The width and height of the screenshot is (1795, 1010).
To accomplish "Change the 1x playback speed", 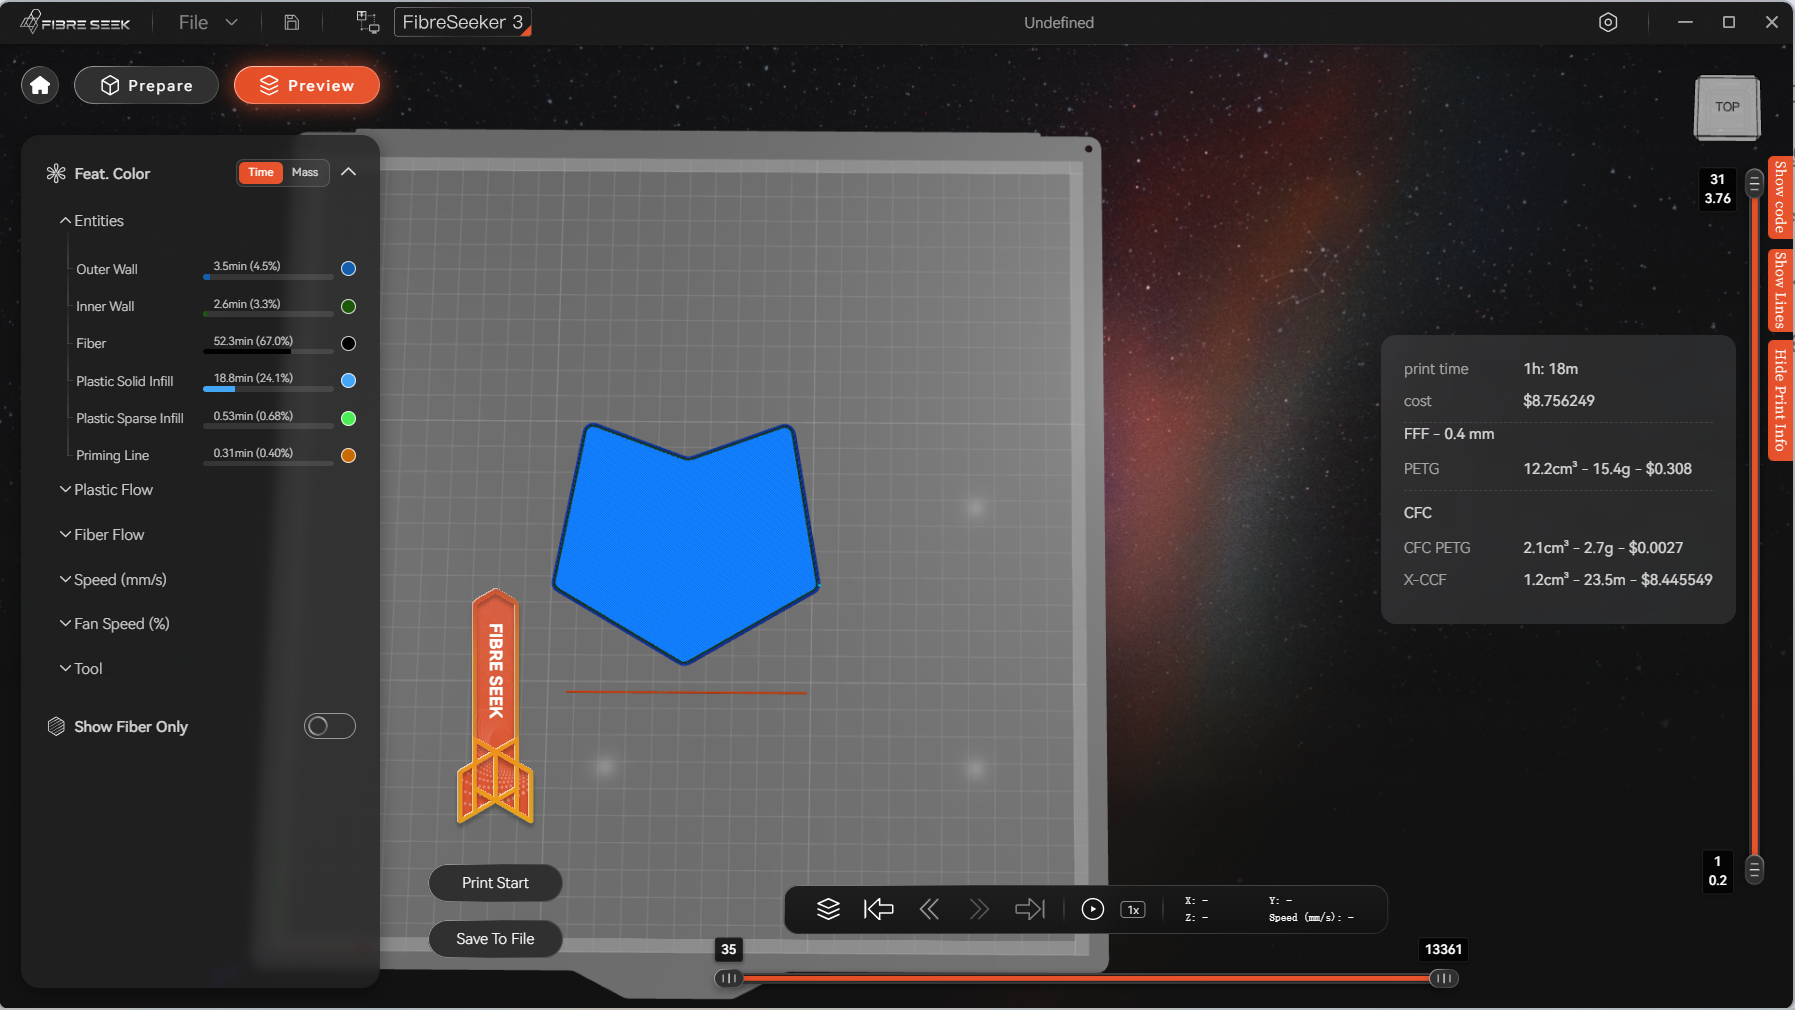I will click(x=1133, y=910).
